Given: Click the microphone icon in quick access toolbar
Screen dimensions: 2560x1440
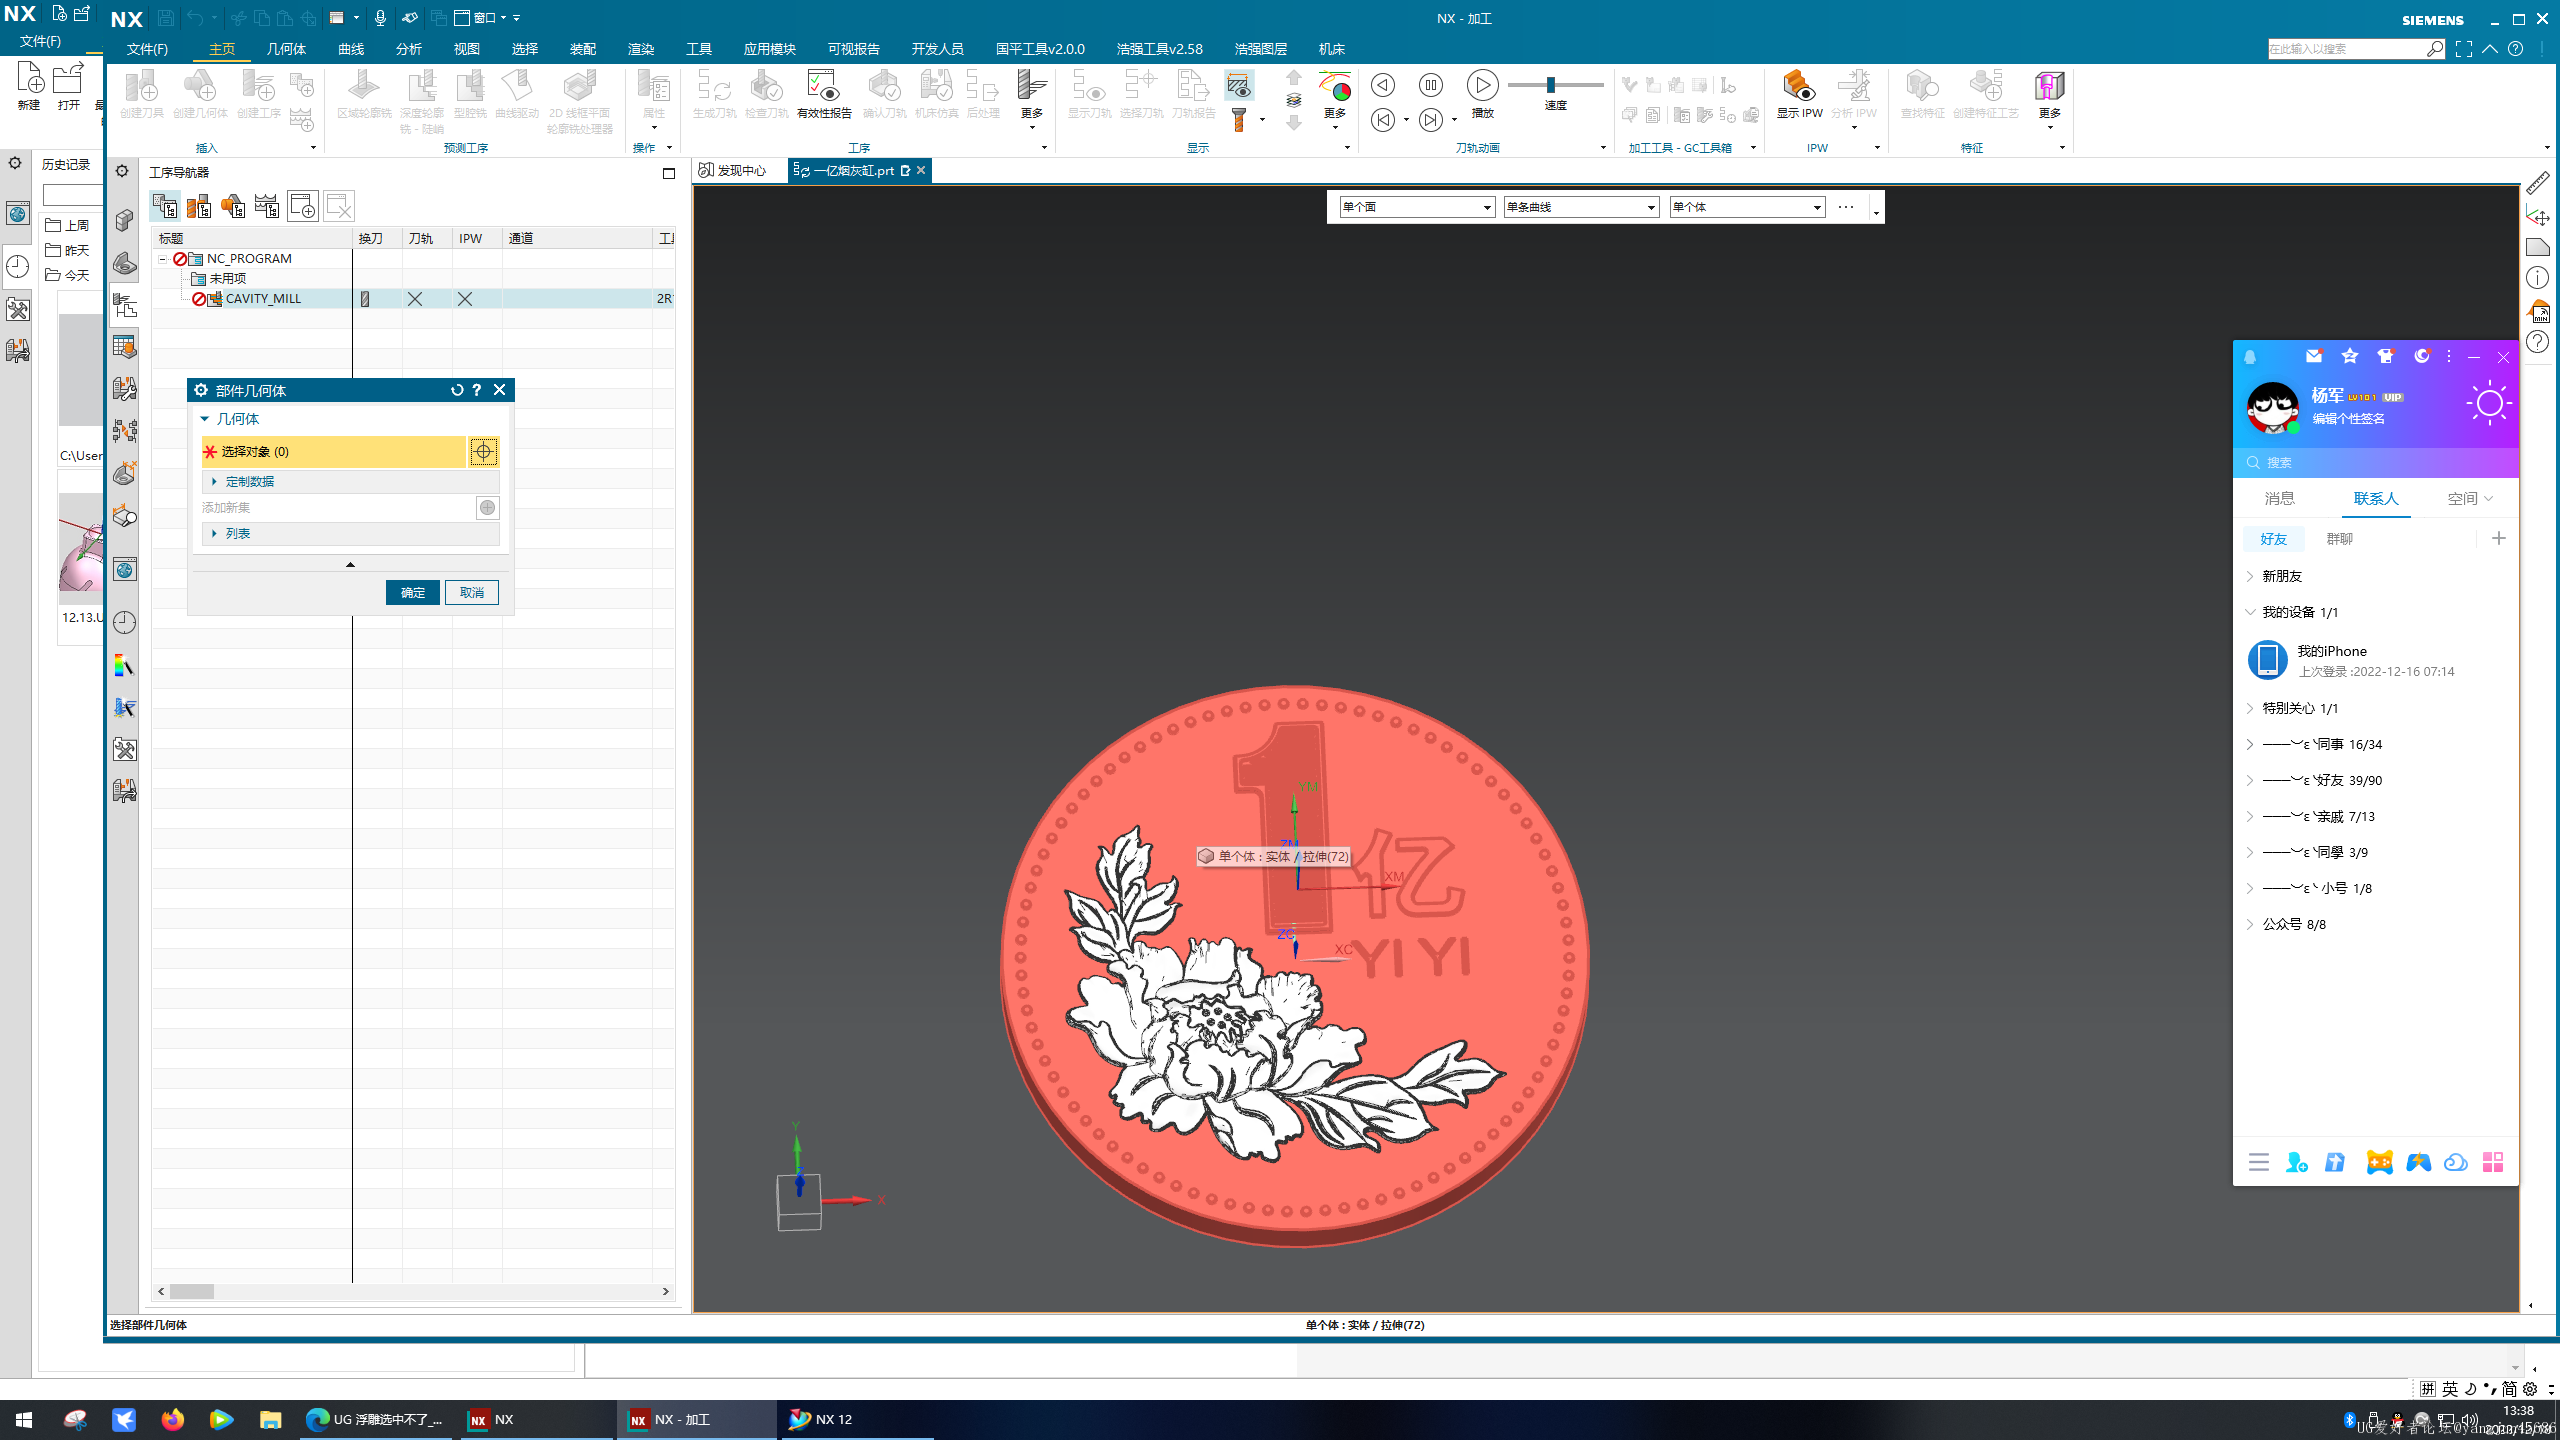Looking at the screenshot, I should 380,18.
